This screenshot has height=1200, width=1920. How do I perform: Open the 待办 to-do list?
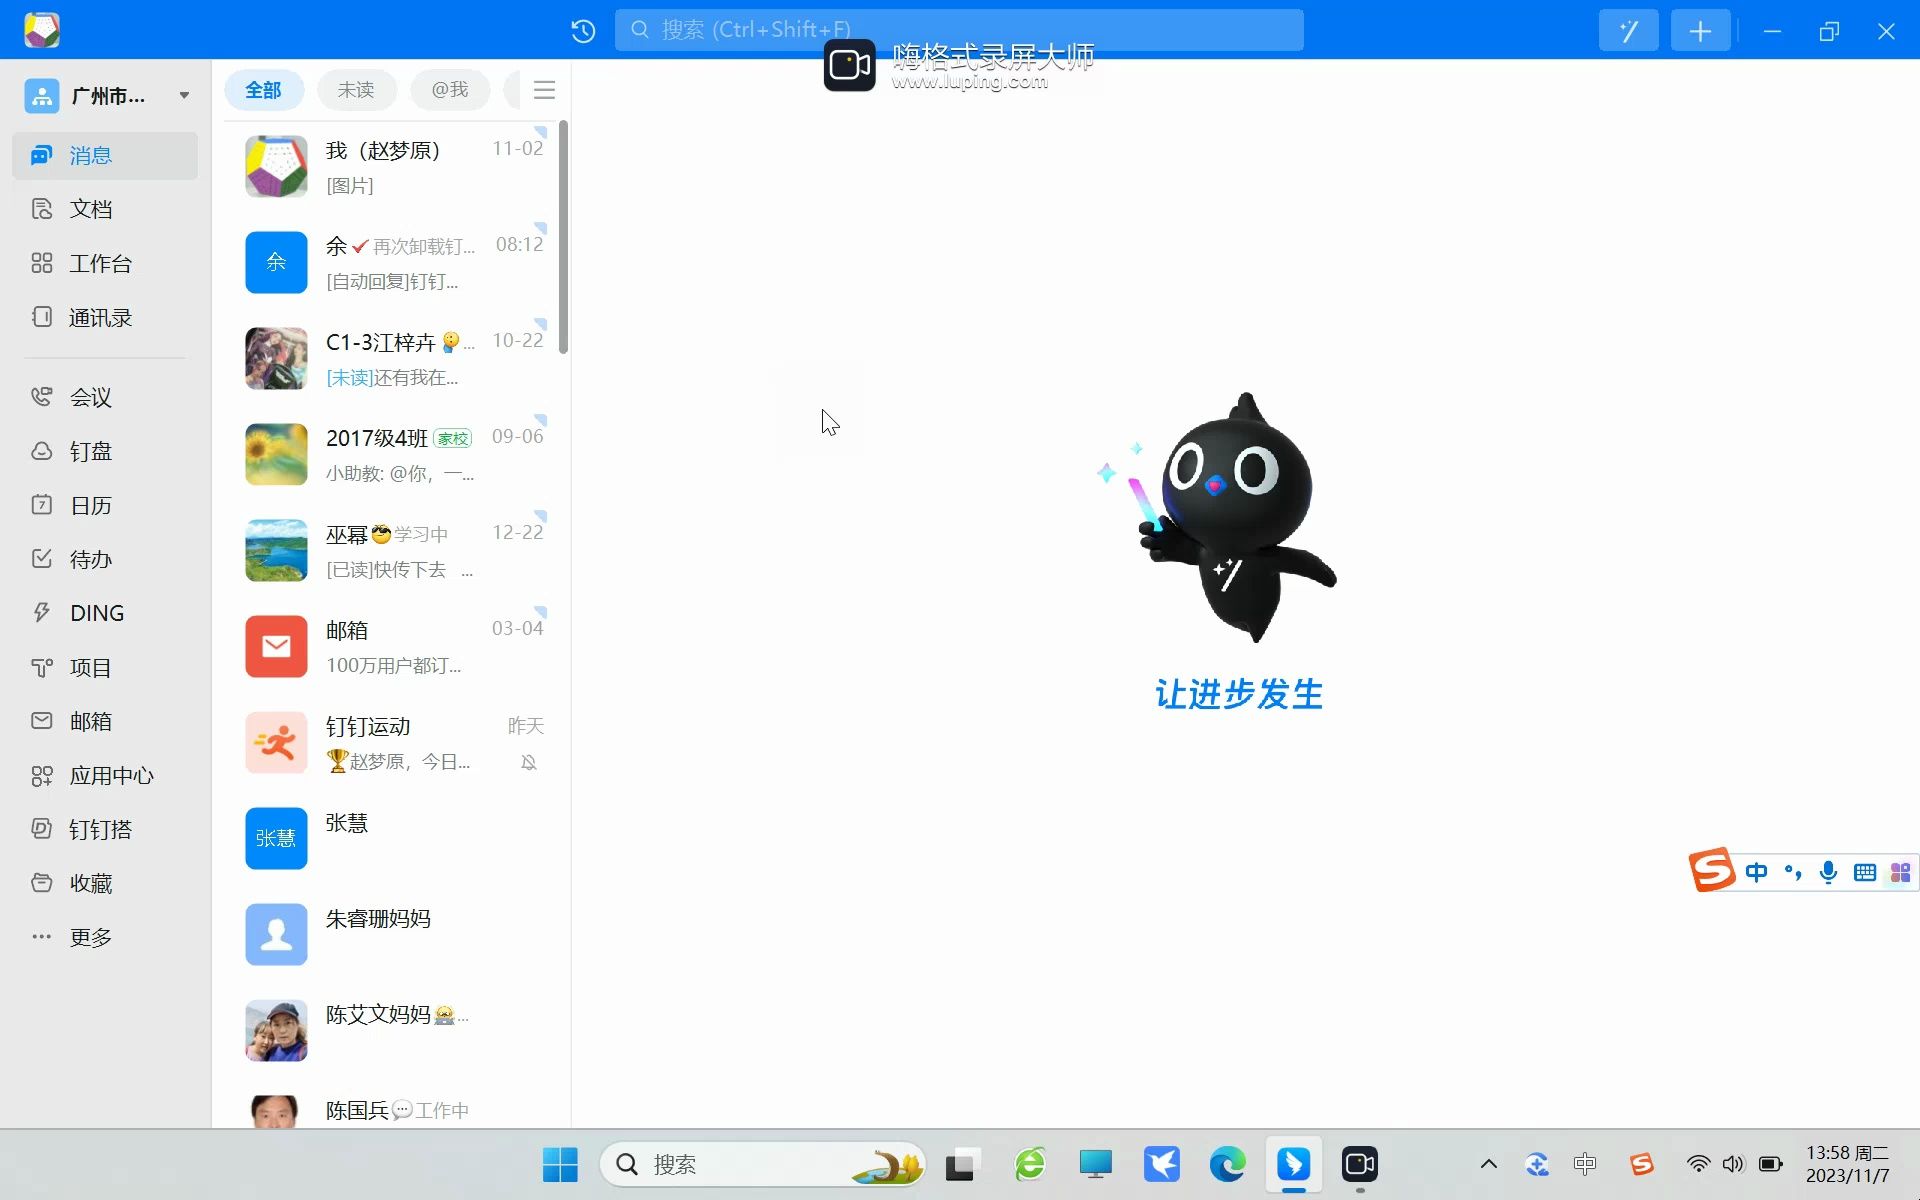point(105,559)
